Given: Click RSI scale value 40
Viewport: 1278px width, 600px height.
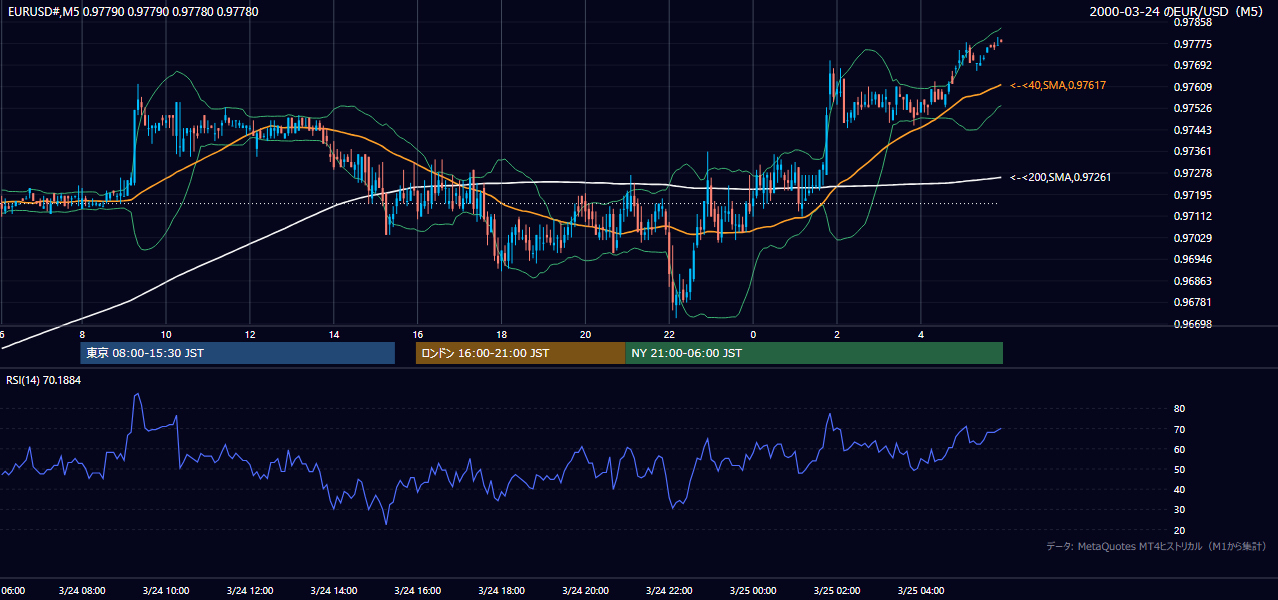Looking at the screenshot, I should tap(1179, 489).
